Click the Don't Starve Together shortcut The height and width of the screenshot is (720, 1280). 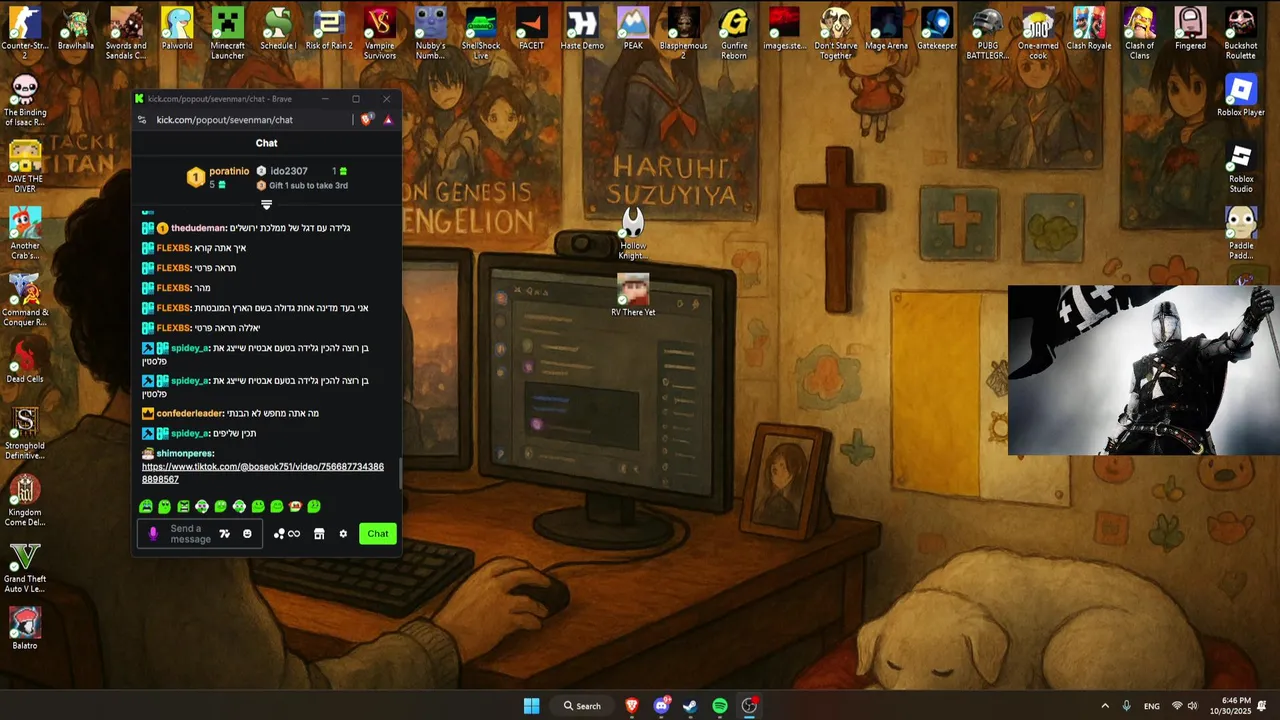[x=835, y=32]
